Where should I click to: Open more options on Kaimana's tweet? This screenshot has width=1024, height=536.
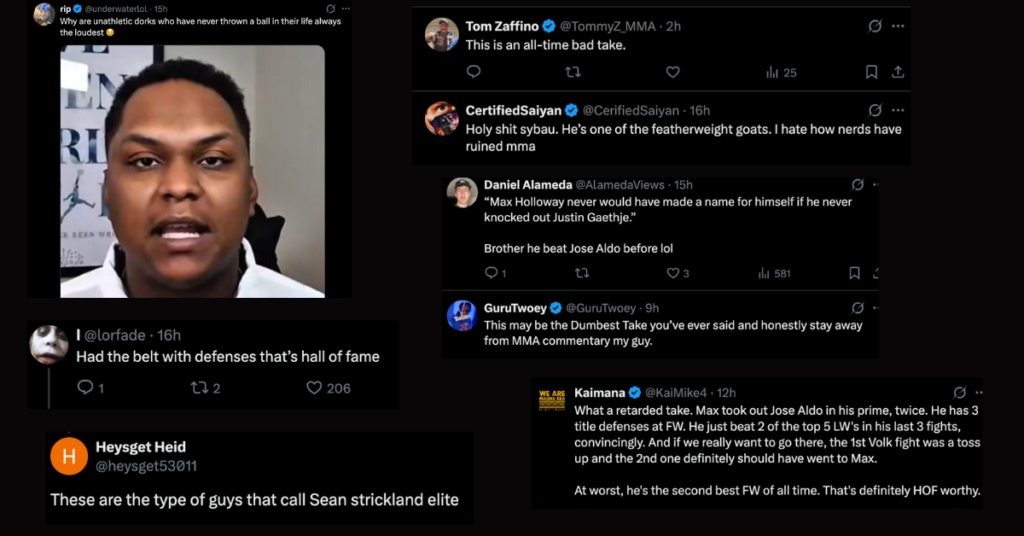(978, 392)
